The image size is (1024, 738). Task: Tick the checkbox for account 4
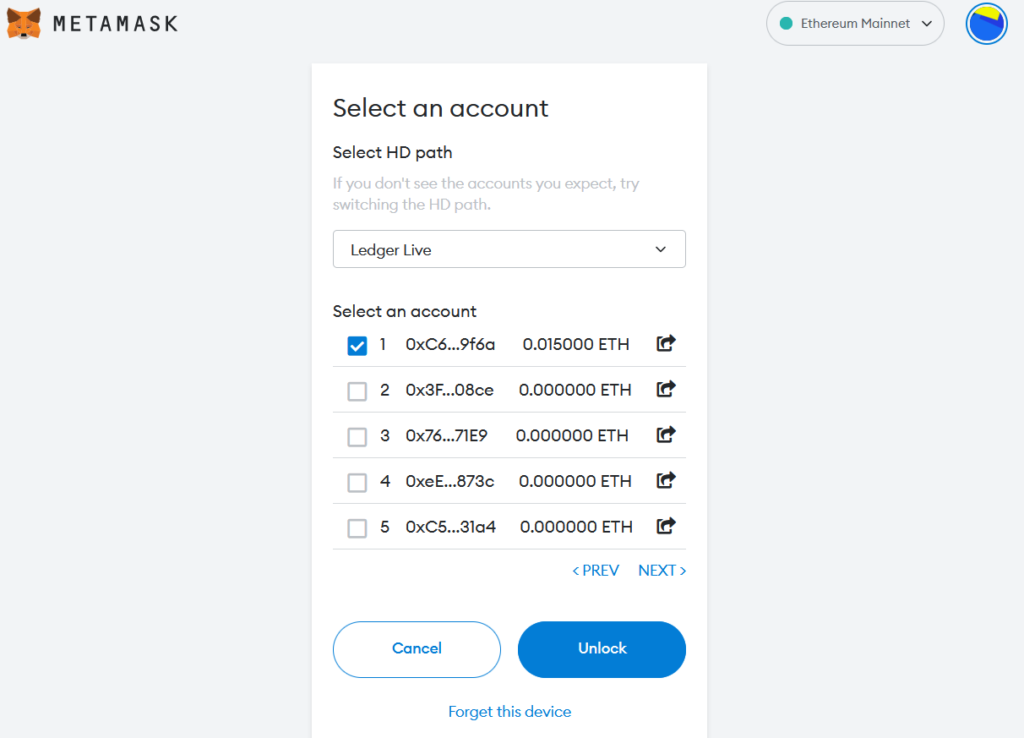point(357,482)
